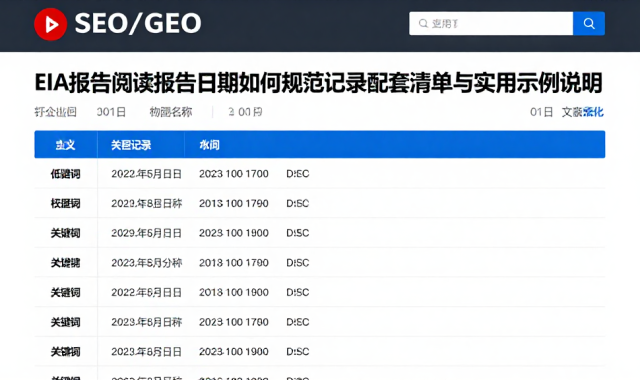
Task: Click '物题名称' label in meta row
Action: pyautogui.click(x=171, y=112)
